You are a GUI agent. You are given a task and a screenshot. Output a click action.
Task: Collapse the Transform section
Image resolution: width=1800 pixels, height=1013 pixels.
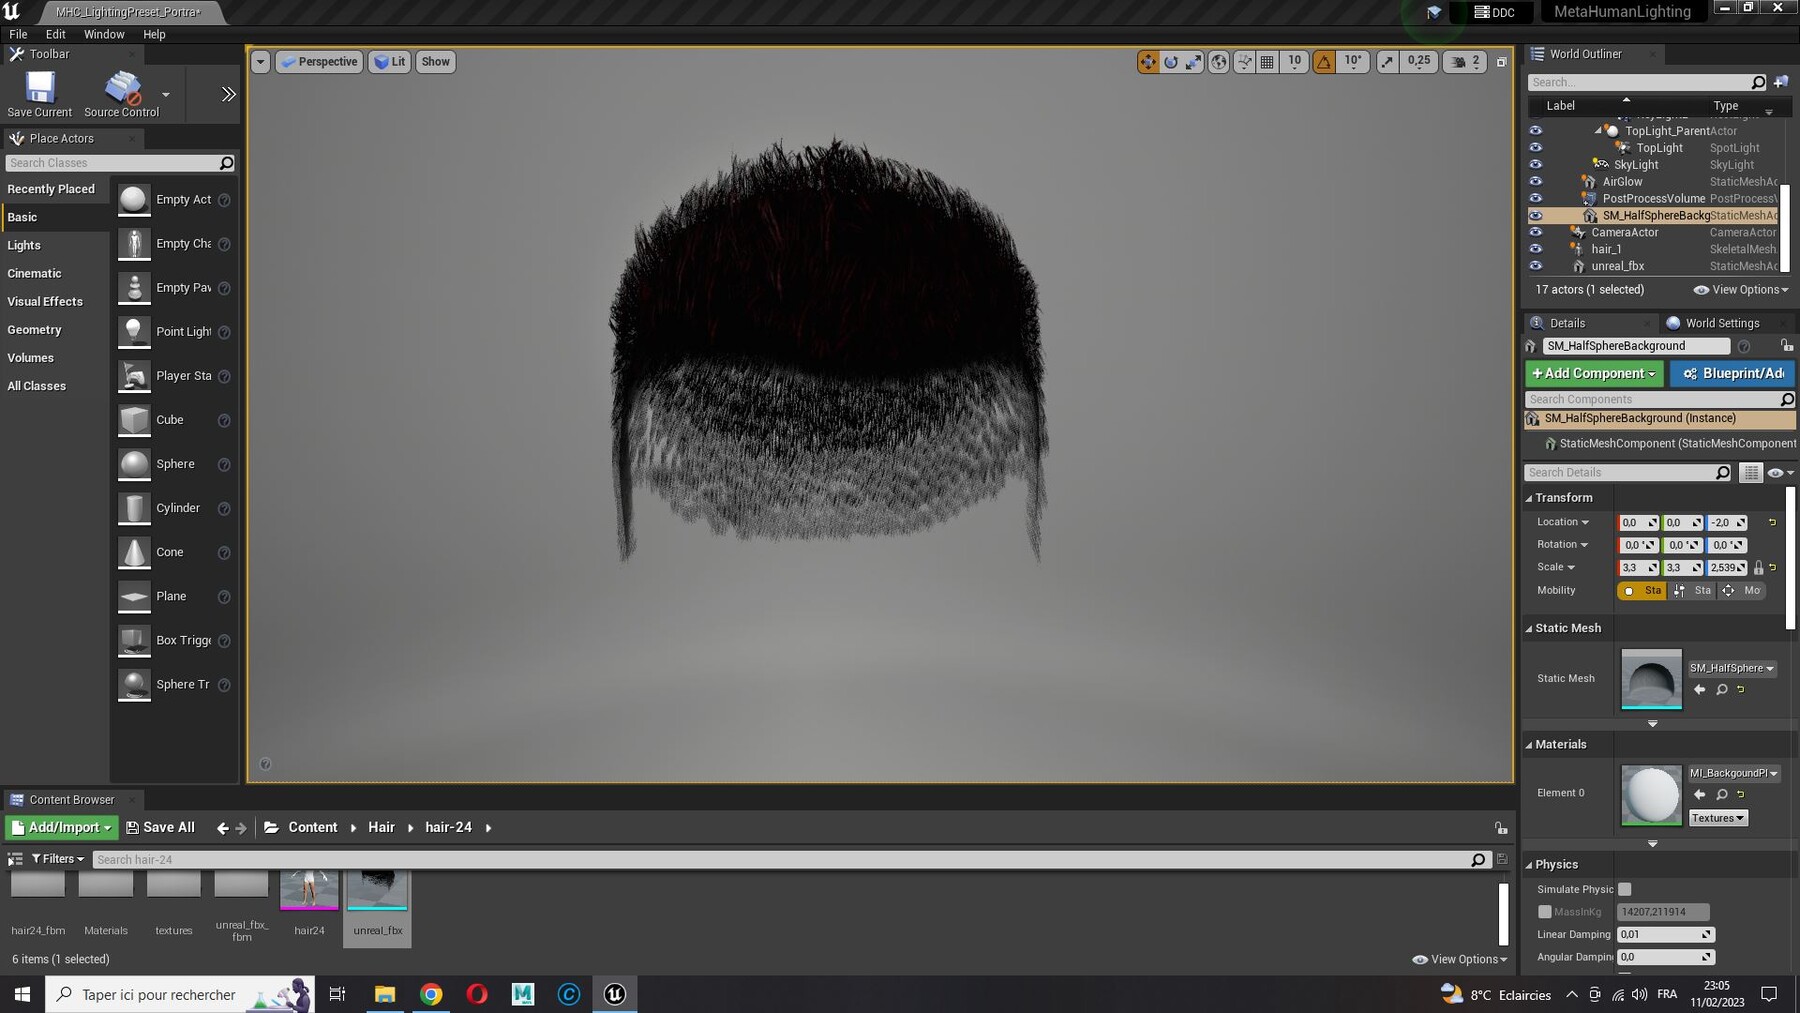coord(1529,498)
